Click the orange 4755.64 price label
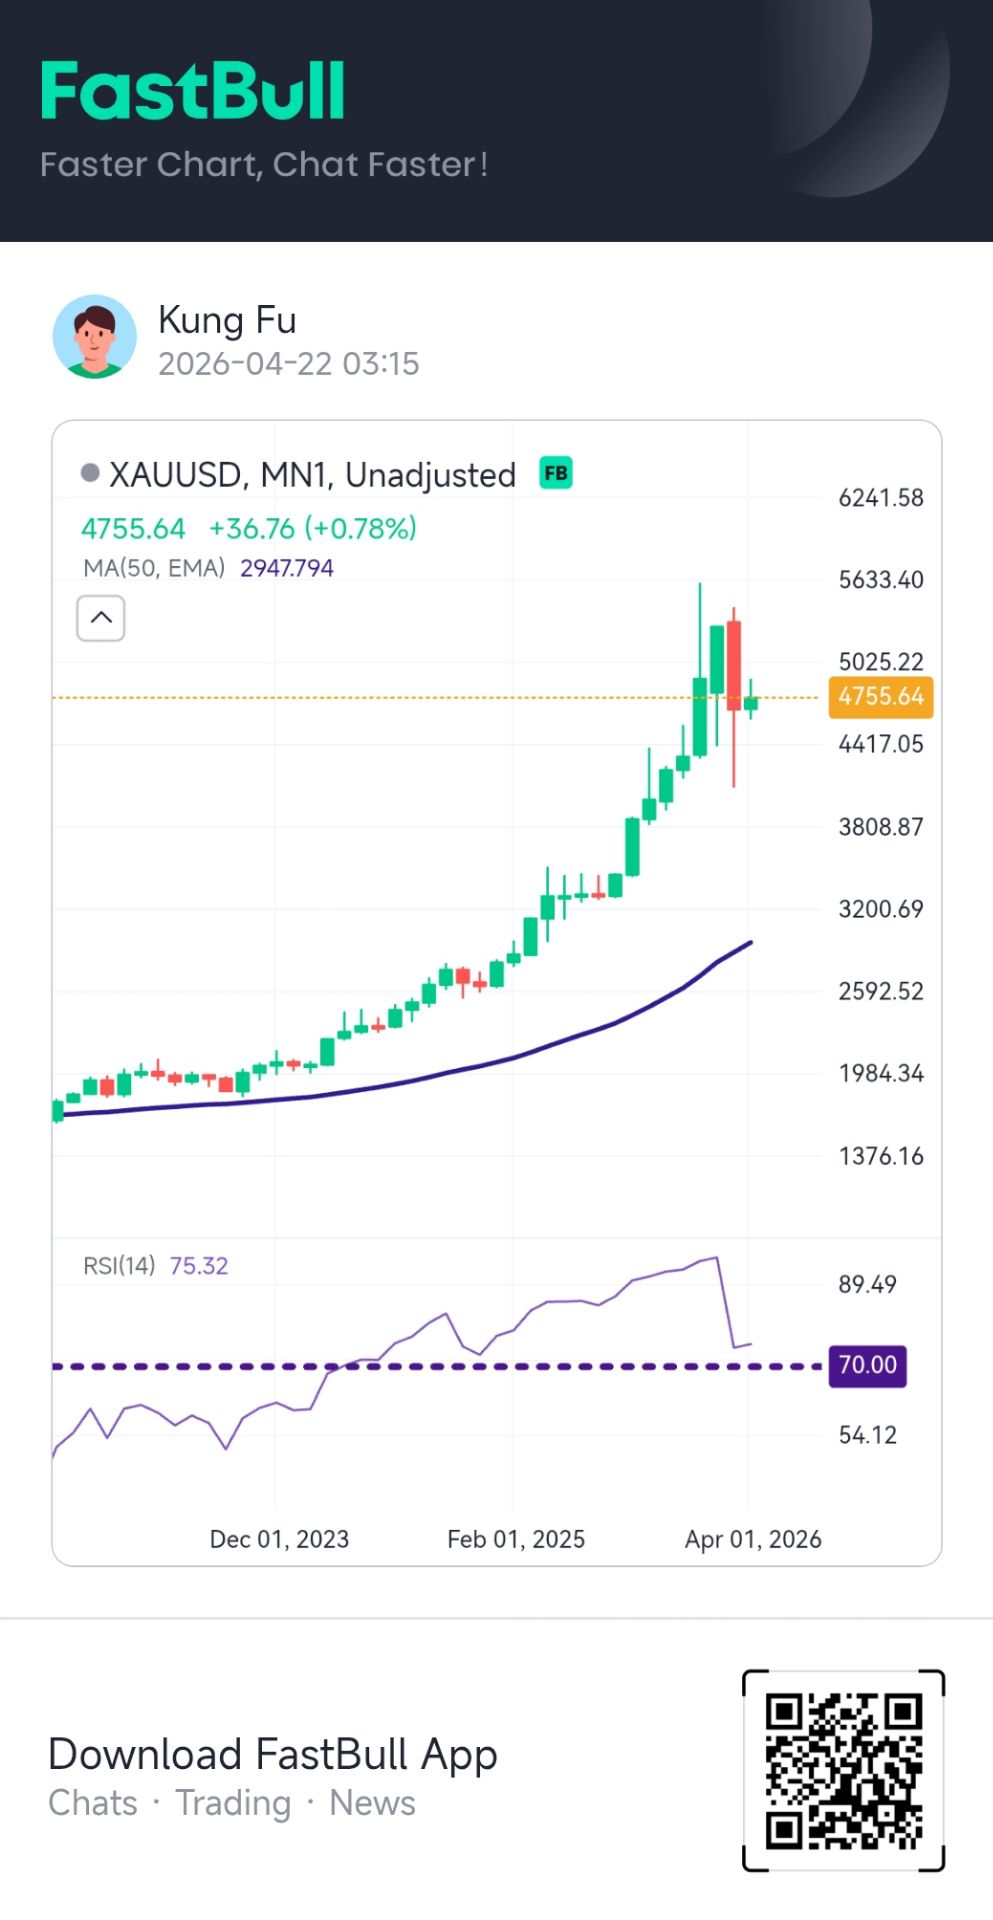Image resolution: width=993 pixels, height=1920 pixels. [x=880, y=697]
